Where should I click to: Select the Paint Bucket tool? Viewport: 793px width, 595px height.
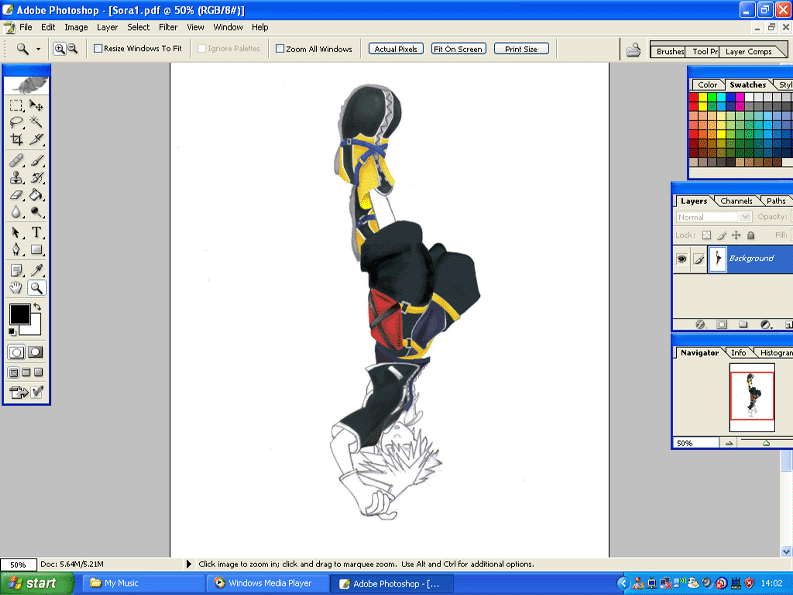(x=36, y=195)
